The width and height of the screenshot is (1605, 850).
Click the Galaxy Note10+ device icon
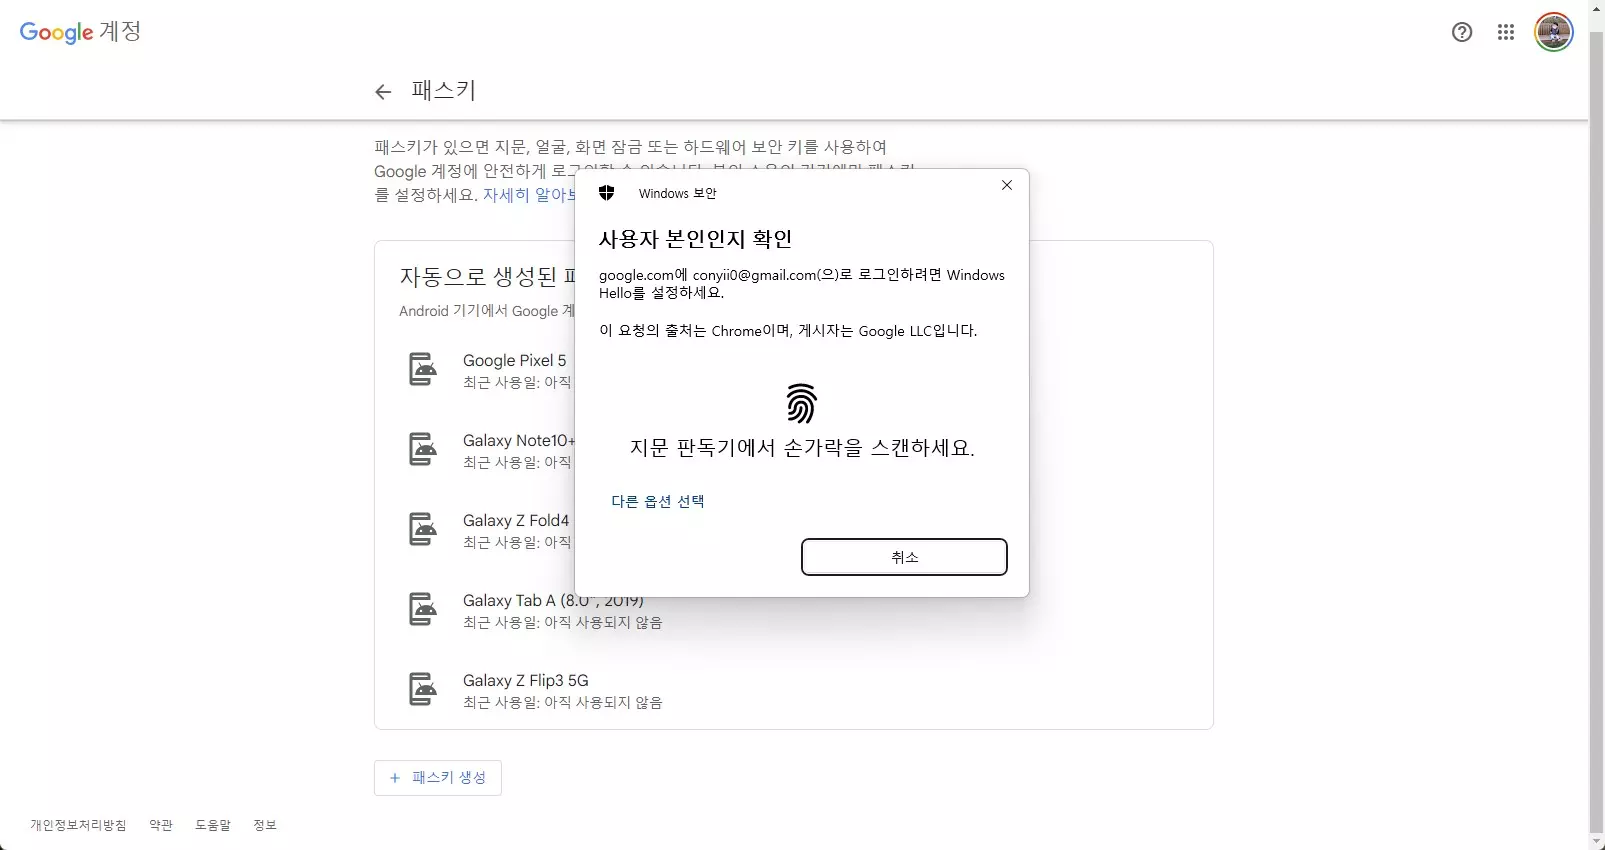click(423, 449)
